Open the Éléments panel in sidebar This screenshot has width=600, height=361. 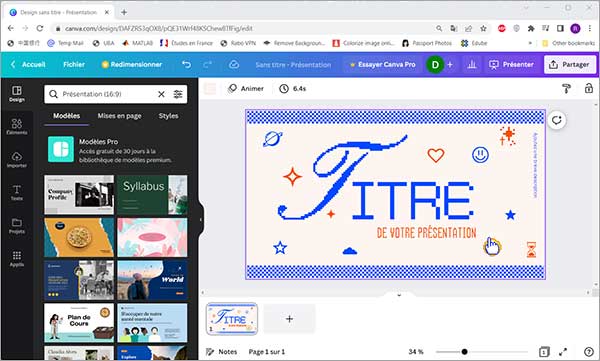click(17, 127)
